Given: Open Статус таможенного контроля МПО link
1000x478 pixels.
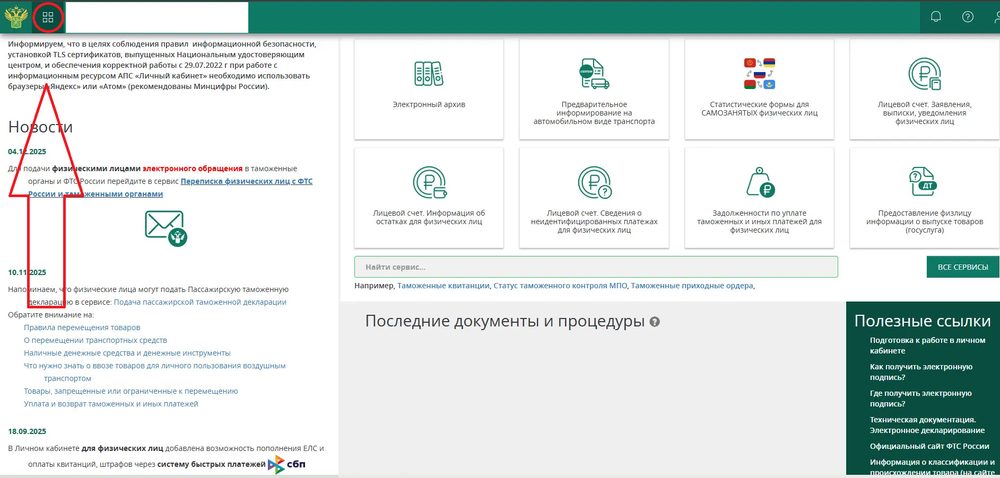Looking at the screenshot, I should 561,286.
